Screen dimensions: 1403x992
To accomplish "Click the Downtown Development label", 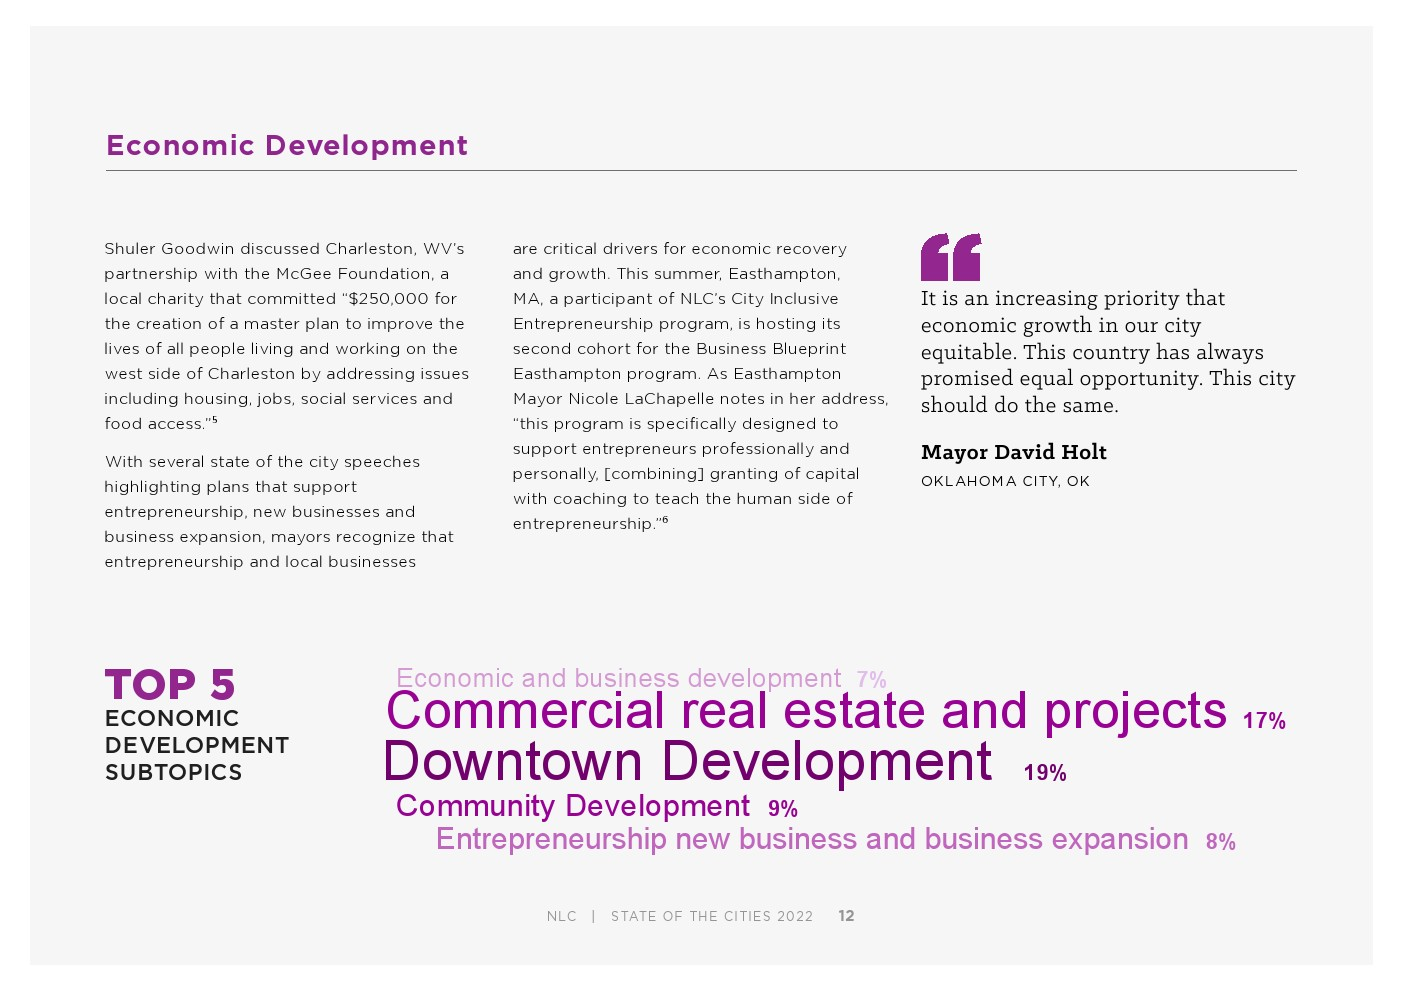I will [688, 761].
